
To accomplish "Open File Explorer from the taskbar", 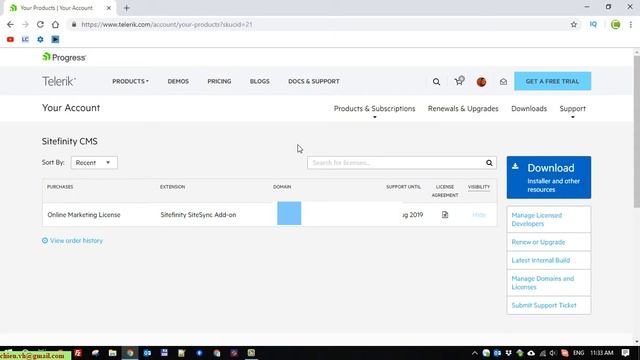I will (x=112, y=353).
